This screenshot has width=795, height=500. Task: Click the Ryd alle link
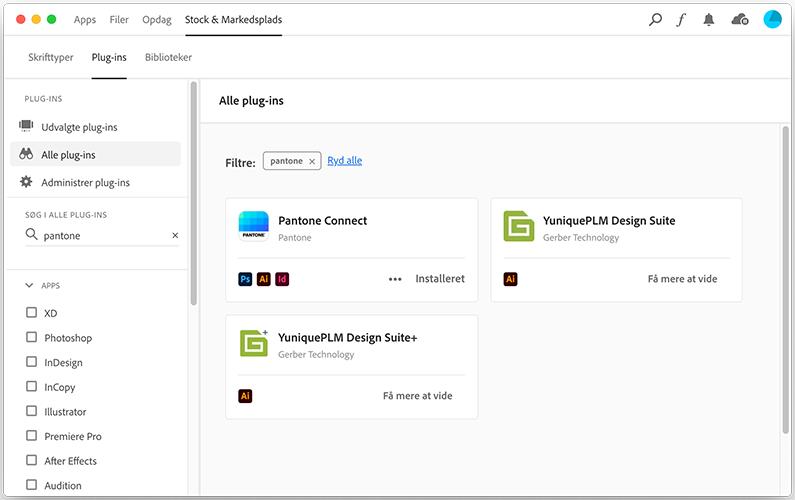coord(345,161)
